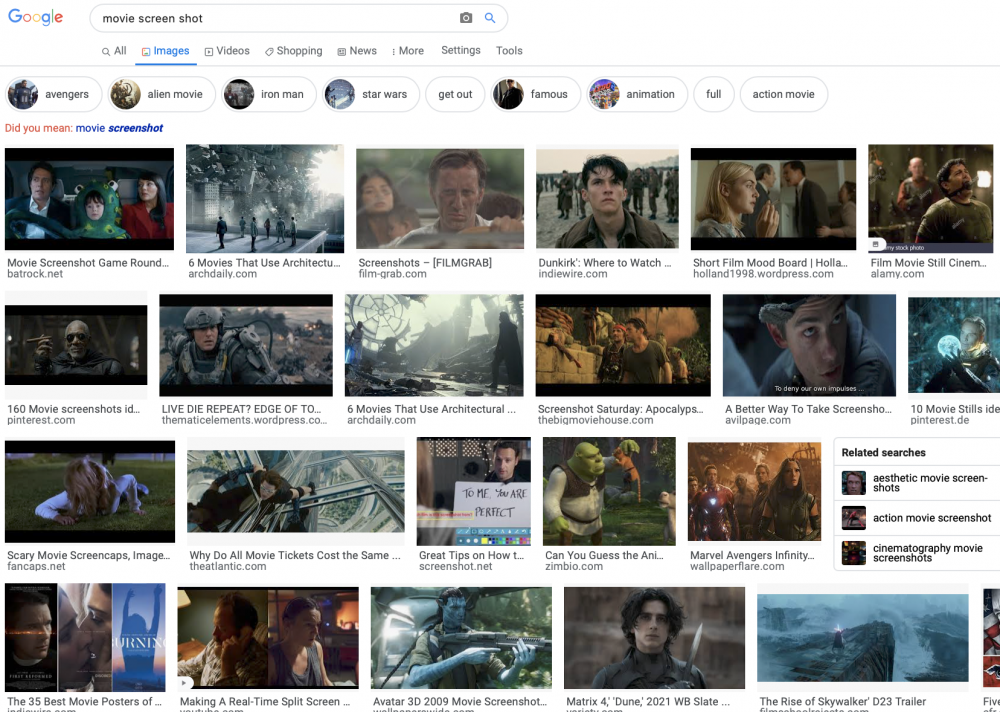
Task: Click the 'movie screenshot' spelling suggestion link
Action: pyautogui.click(x=119, y=128)
